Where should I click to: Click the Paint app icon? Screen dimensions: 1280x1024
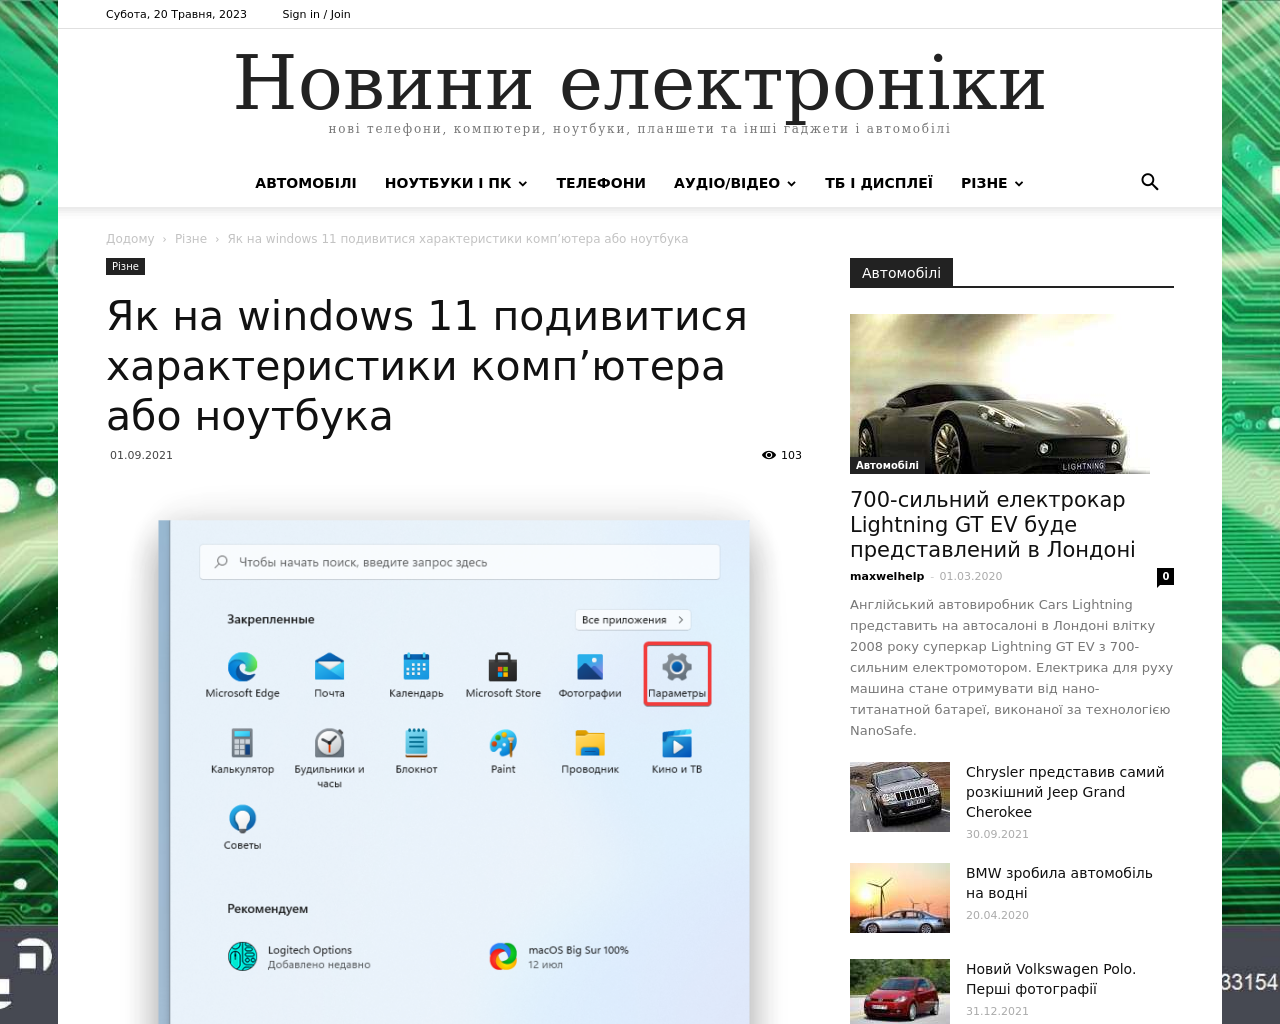point(503,743)
